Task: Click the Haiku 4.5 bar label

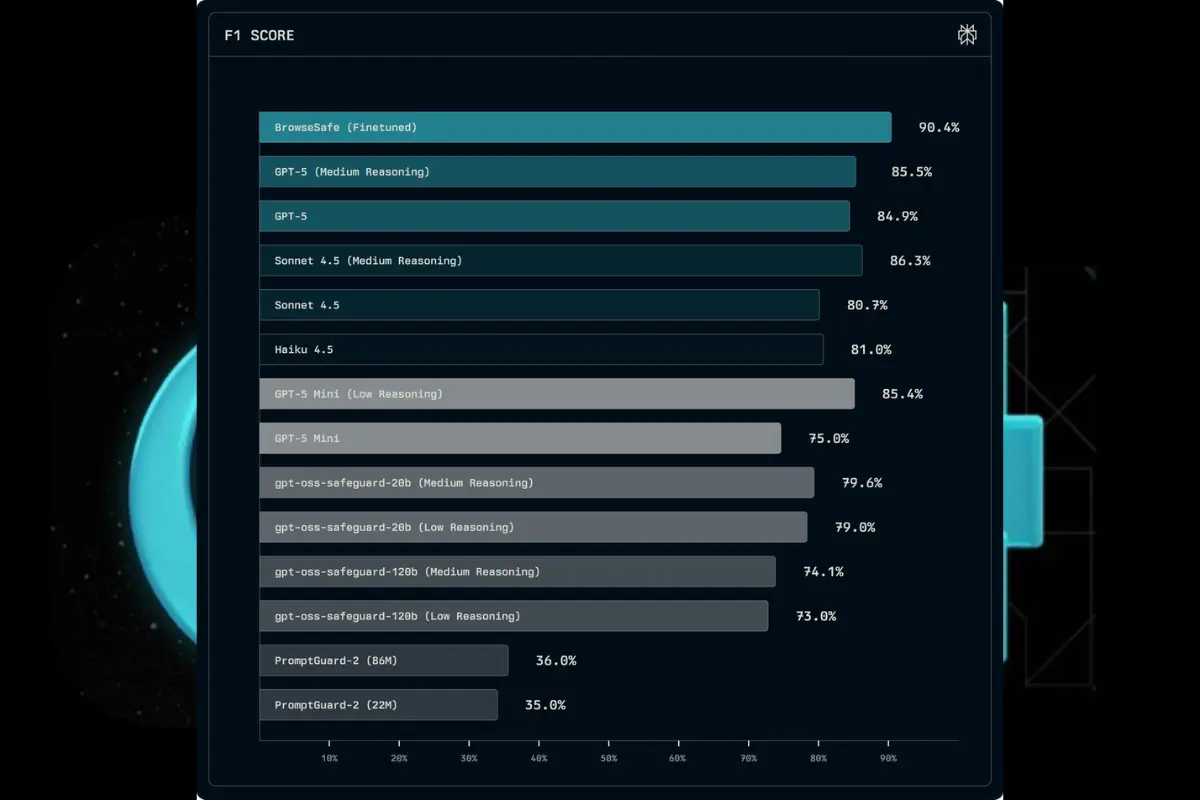Action: tap(304, 349)
